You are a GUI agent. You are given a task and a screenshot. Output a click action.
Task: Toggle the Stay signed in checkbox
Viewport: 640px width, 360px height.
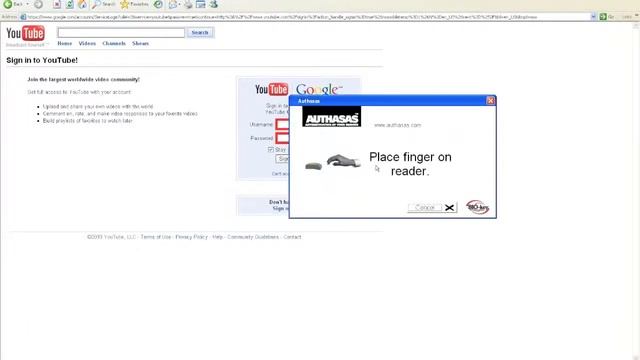tap(271, 150)
